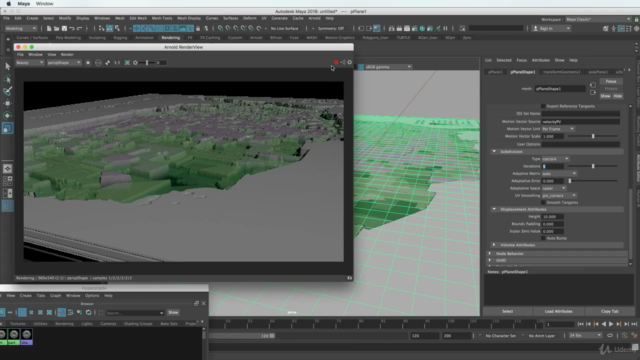This screenshot has height=360, width=640.
Task: Click the play backward button
Action: [604, 324]
